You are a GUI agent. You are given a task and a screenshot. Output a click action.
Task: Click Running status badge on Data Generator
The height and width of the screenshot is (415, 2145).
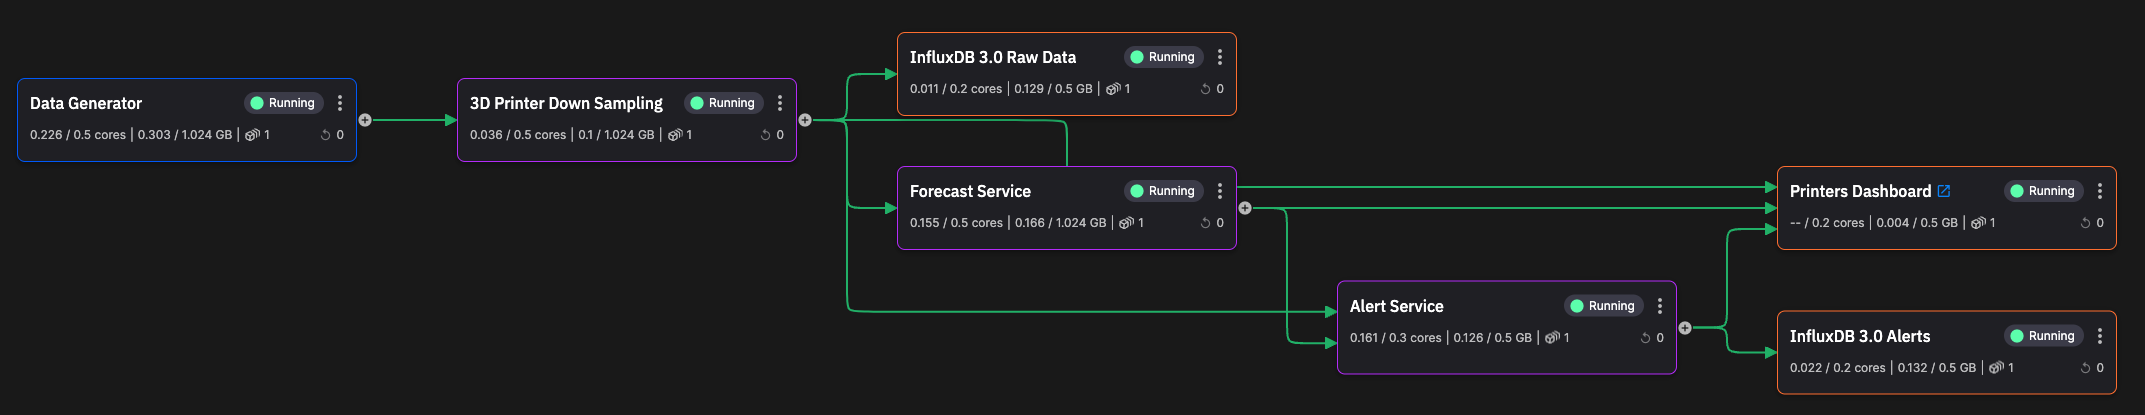point(284,103)
